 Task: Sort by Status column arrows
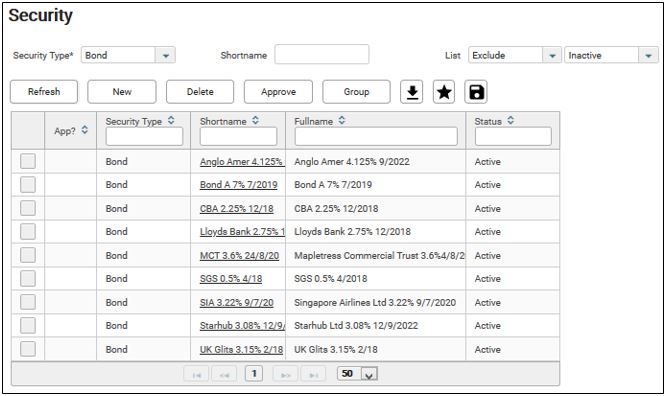[510, 120]
